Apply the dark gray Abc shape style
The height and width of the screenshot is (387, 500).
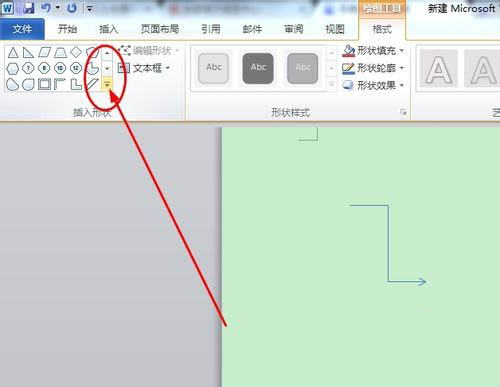(258, 68)
